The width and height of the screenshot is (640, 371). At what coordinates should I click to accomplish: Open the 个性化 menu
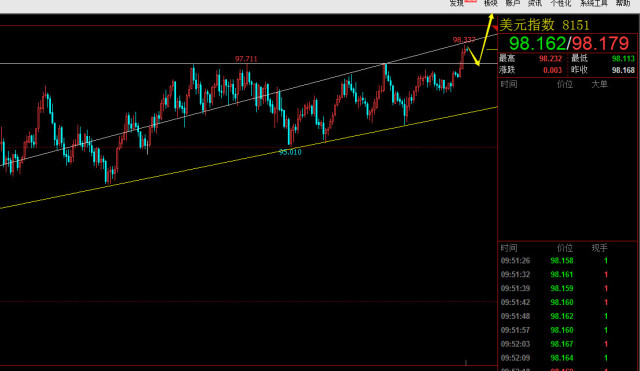tap(561, 3)
